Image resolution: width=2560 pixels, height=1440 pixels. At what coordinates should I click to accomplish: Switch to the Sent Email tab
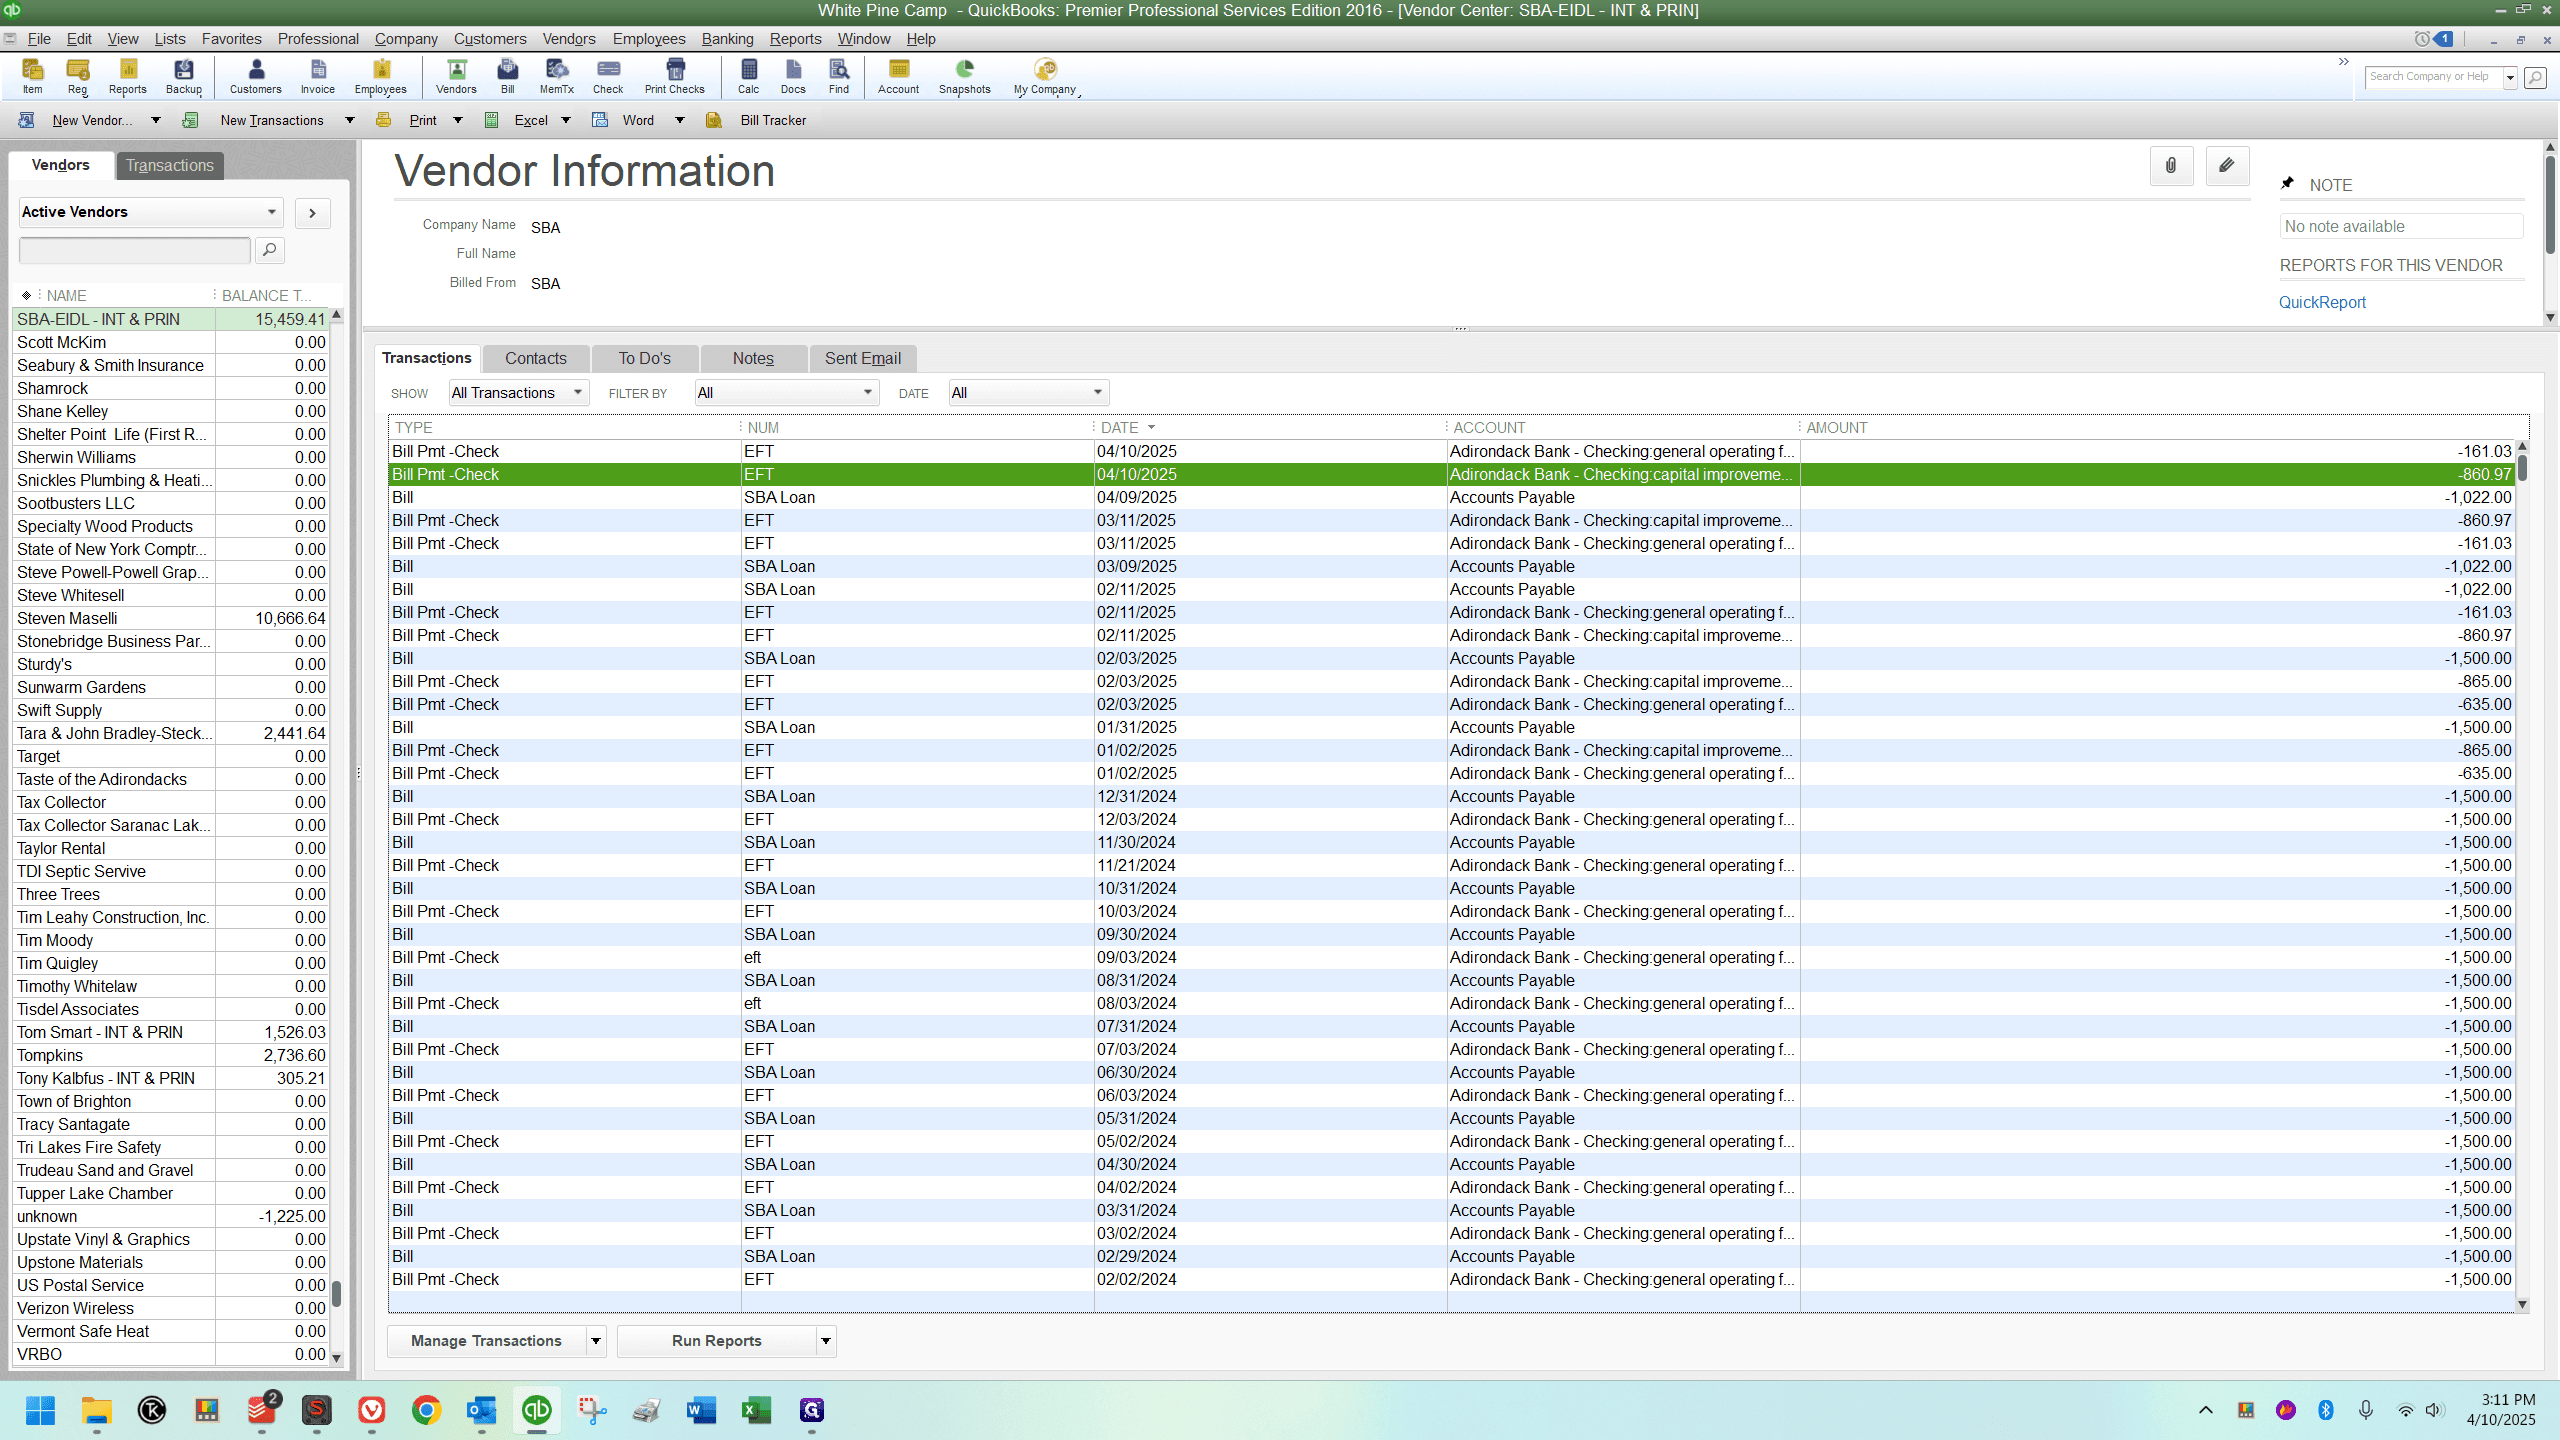[x=862, y=358]
